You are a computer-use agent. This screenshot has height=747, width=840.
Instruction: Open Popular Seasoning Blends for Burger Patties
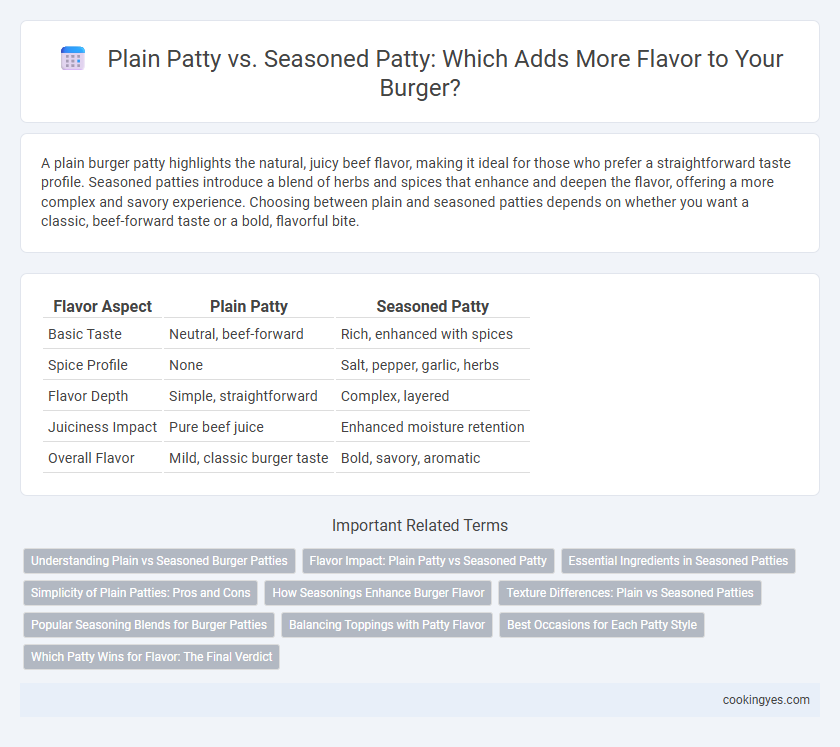click(x=149, y=625)
